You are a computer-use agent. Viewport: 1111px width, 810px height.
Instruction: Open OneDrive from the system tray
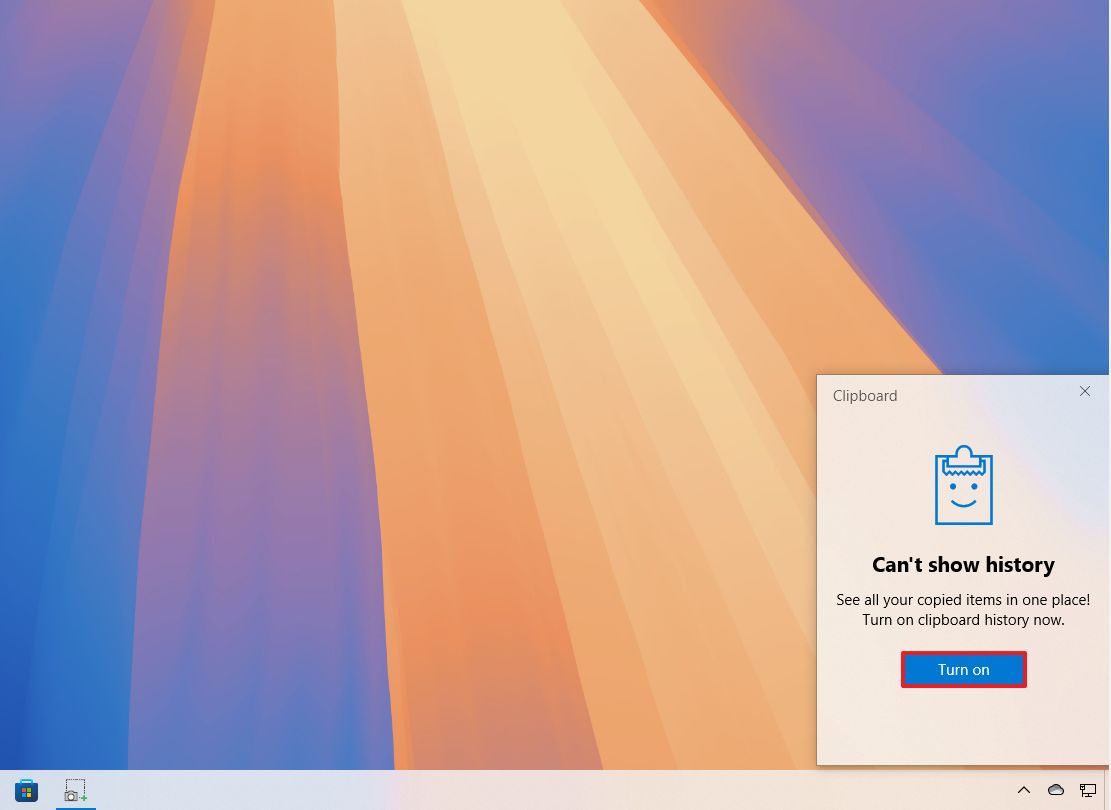tap(1055, 790)
